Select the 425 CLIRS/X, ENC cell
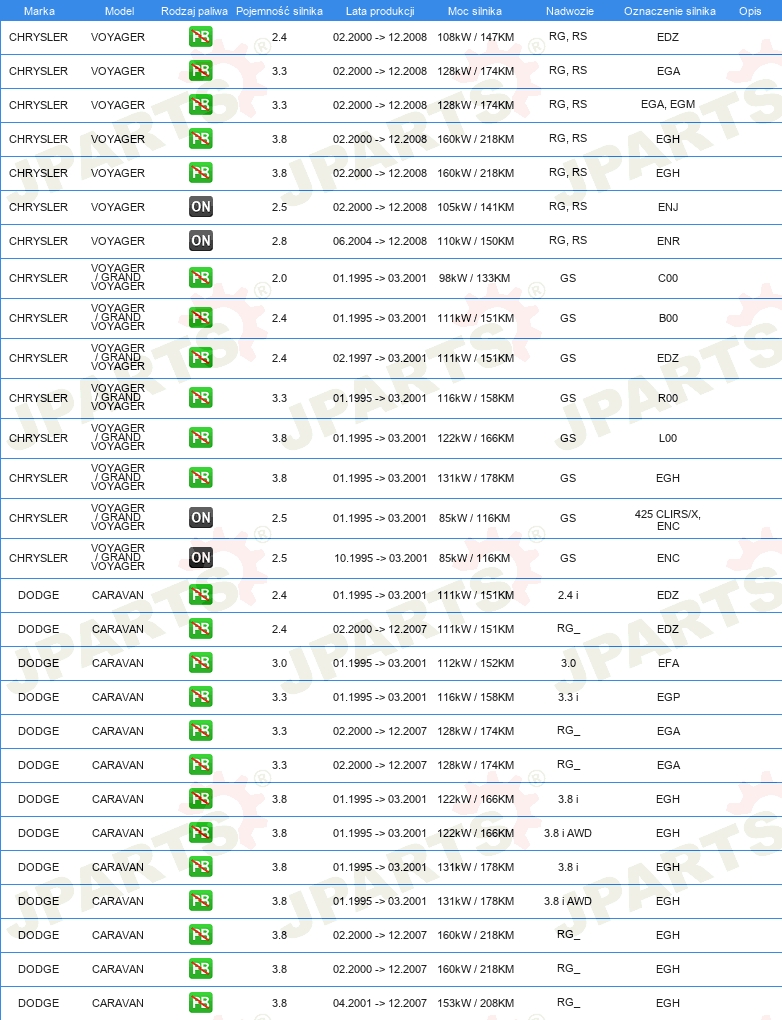This screenshot has height=1020, width=782. [x=668, y=520]
